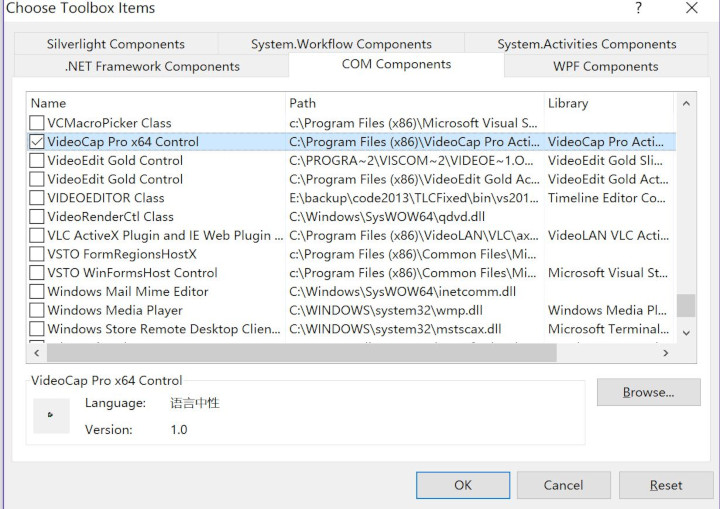Click the horizontal scroll left arrow
The image size is (720, 509).
36,353
